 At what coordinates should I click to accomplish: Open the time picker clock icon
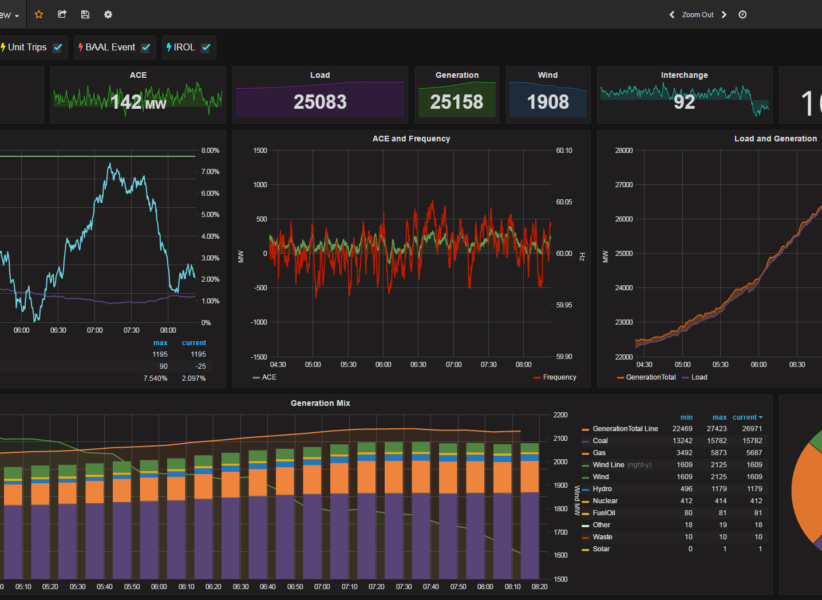coord(742,15)
